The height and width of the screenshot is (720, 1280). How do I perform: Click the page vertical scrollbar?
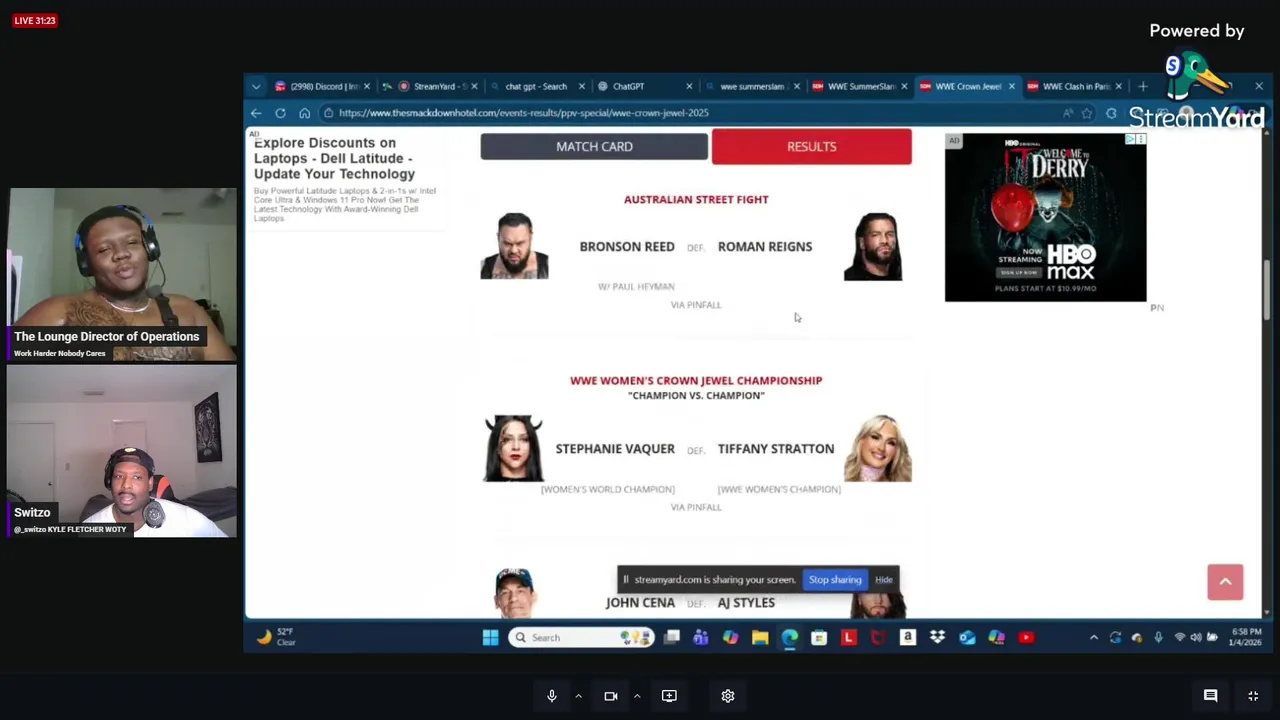pos(1268,290)
